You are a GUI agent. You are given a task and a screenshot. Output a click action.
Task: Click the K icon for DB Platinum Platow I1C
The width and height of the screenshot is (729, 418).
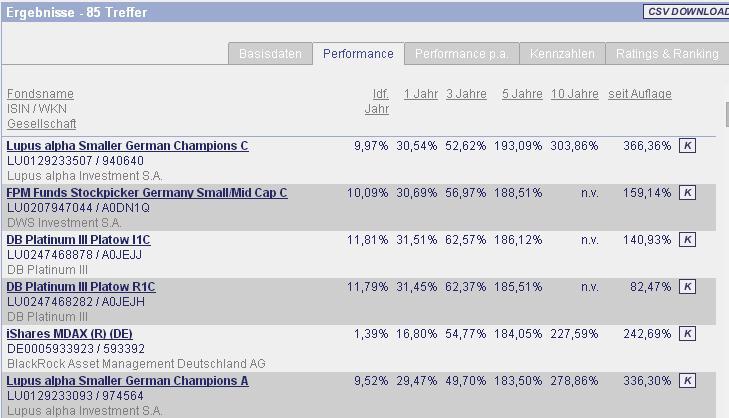click(x=687, y=240)
